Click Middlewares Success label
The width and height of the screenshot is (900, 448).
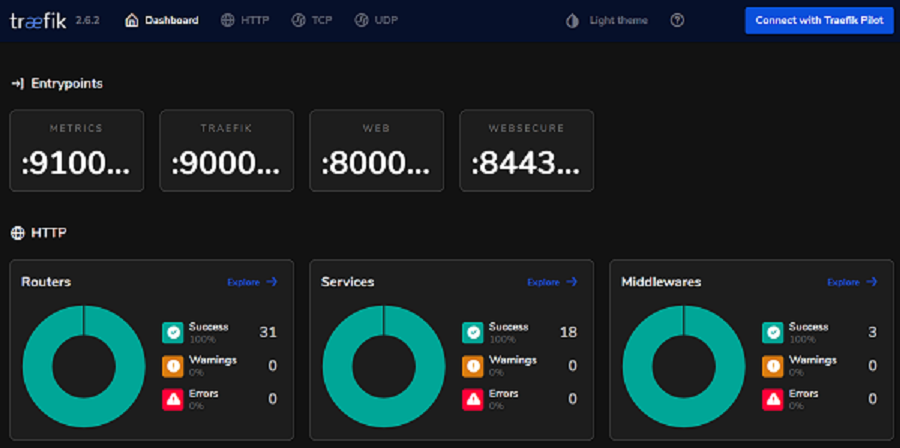(808, 327)
